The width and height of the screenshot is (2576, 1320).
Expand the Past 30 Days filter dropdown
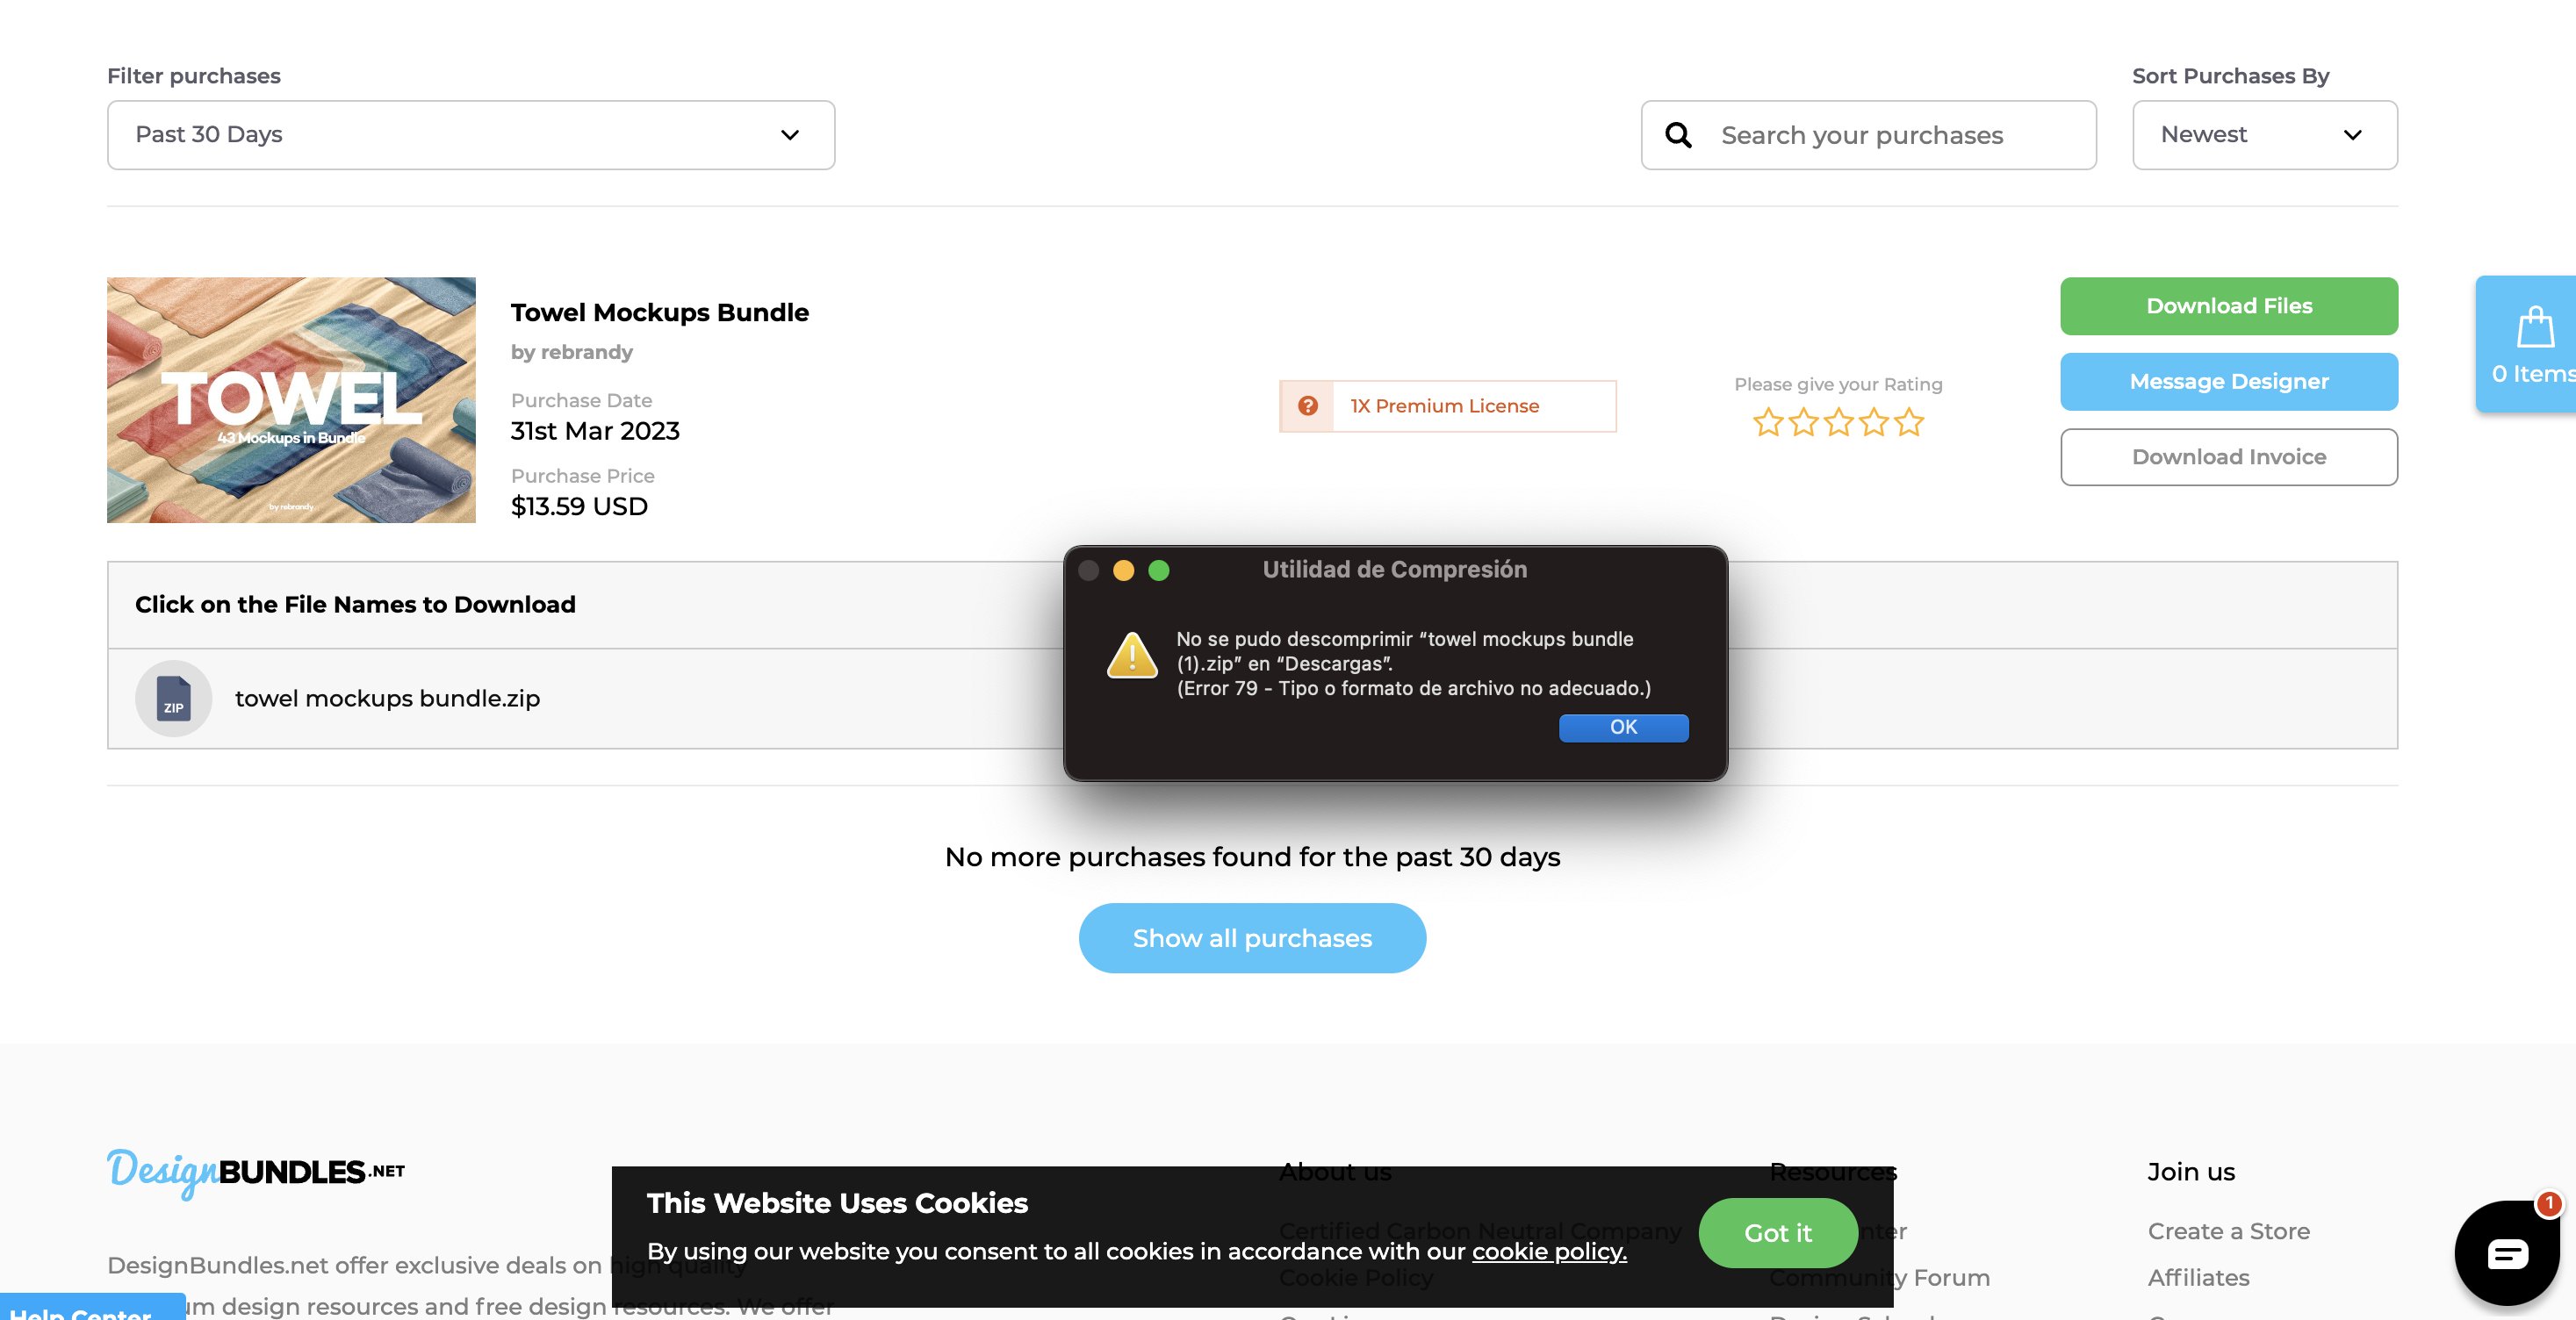471,135
